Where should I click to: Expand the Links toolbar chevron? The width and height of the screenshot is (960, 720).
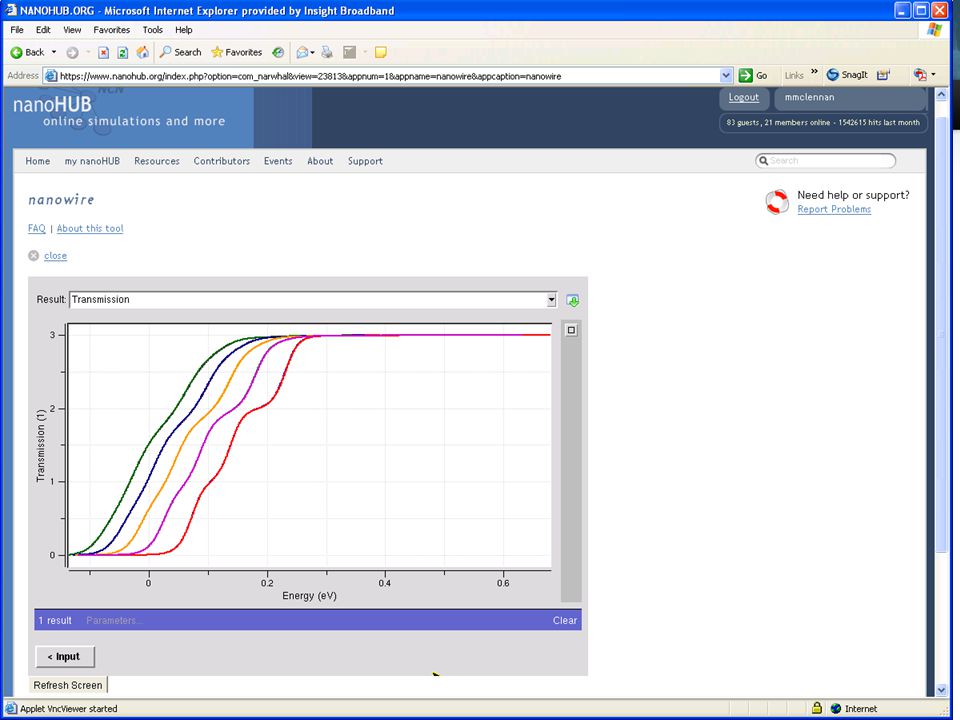pos(814,72)
